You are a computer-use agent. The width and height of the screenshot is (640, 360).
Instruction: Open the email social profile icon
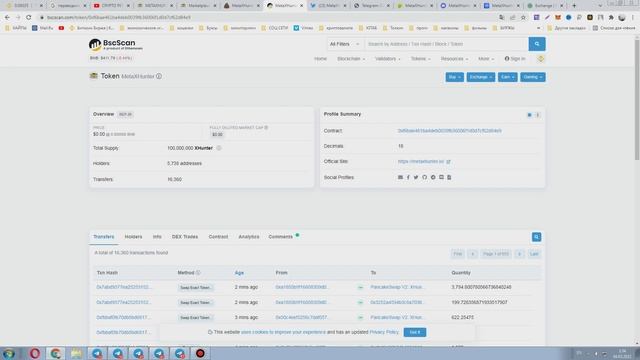pos(400,178)
